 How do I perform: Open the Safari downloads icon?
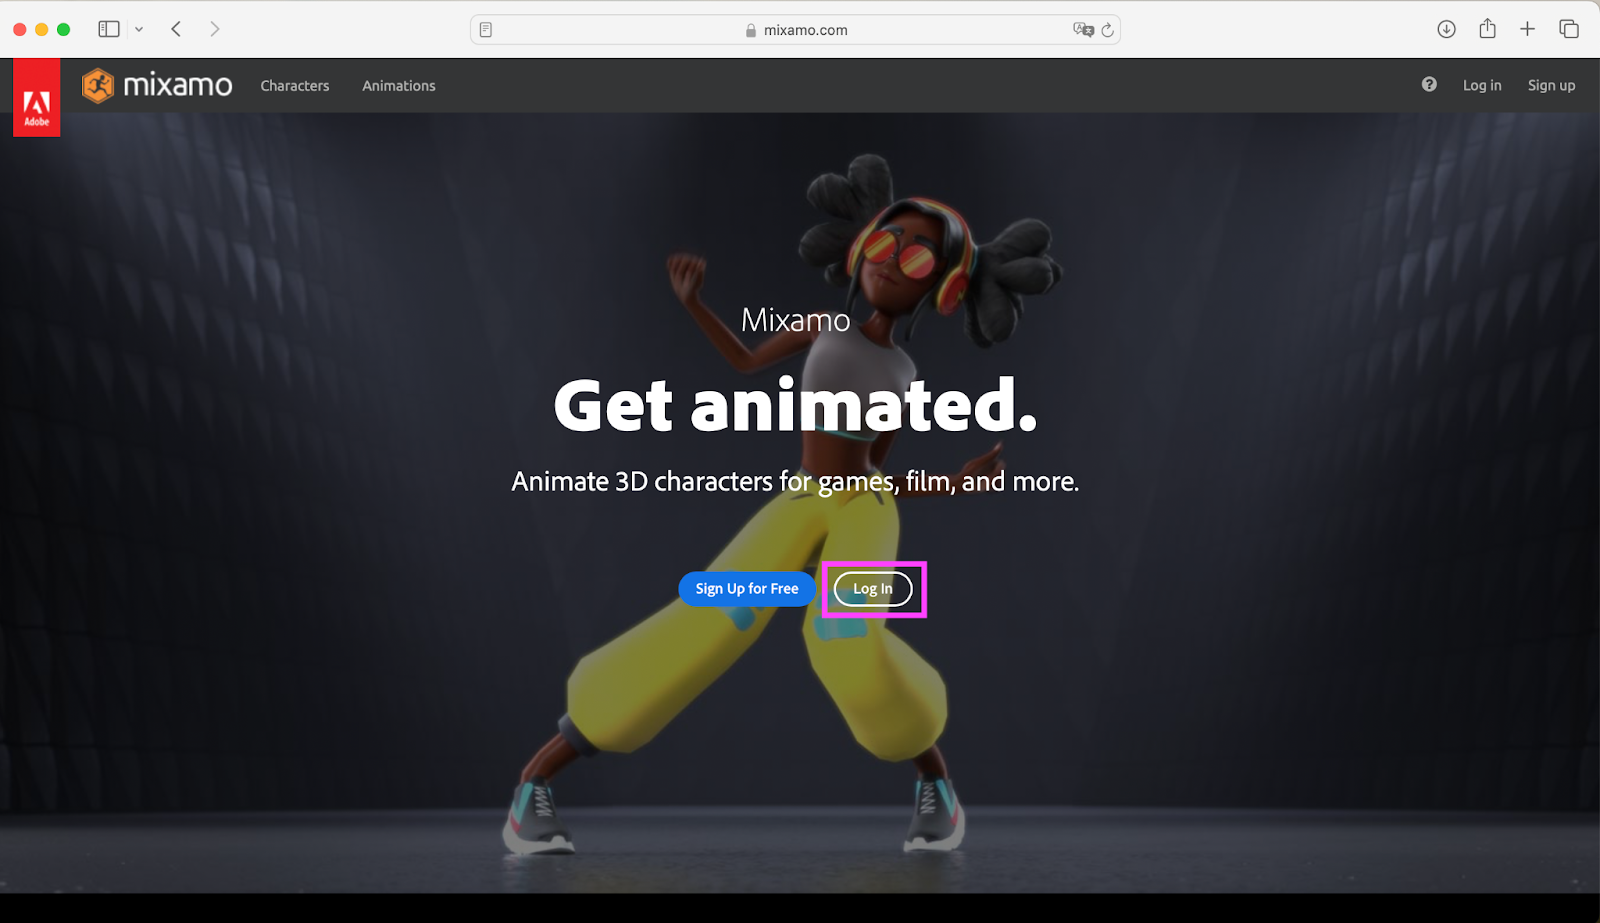point(1446,29)
